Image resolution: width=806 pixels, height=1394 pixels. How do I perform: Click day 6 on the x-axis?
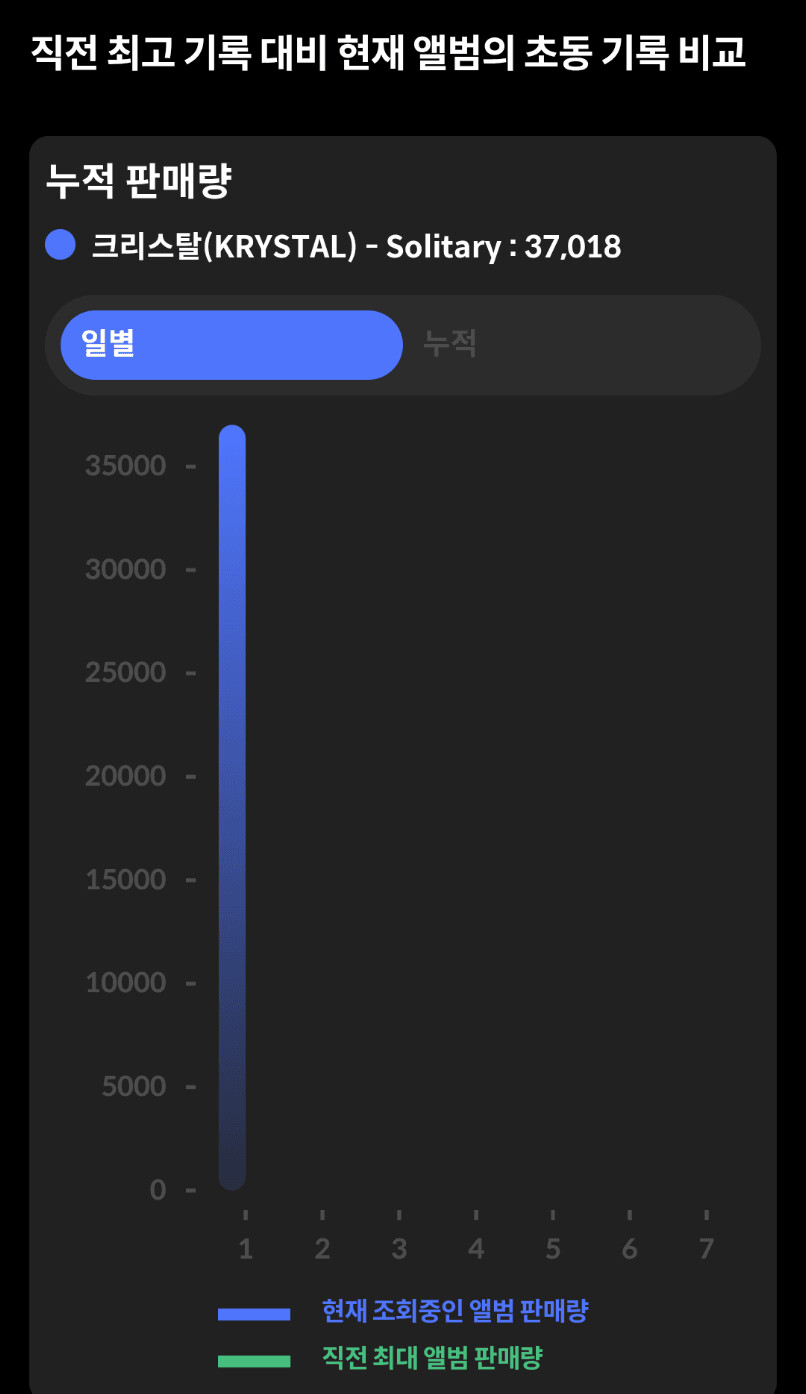click(629, 1249)
